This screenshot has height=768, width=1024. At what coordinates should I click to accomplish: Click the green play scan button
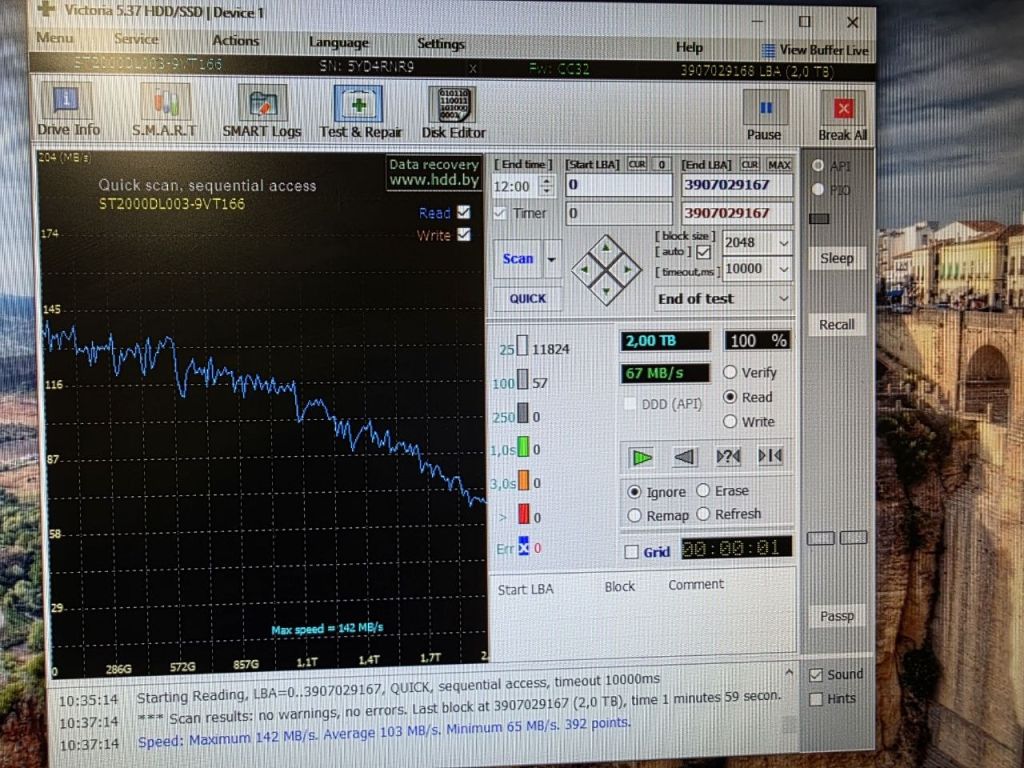coord(642,457)
